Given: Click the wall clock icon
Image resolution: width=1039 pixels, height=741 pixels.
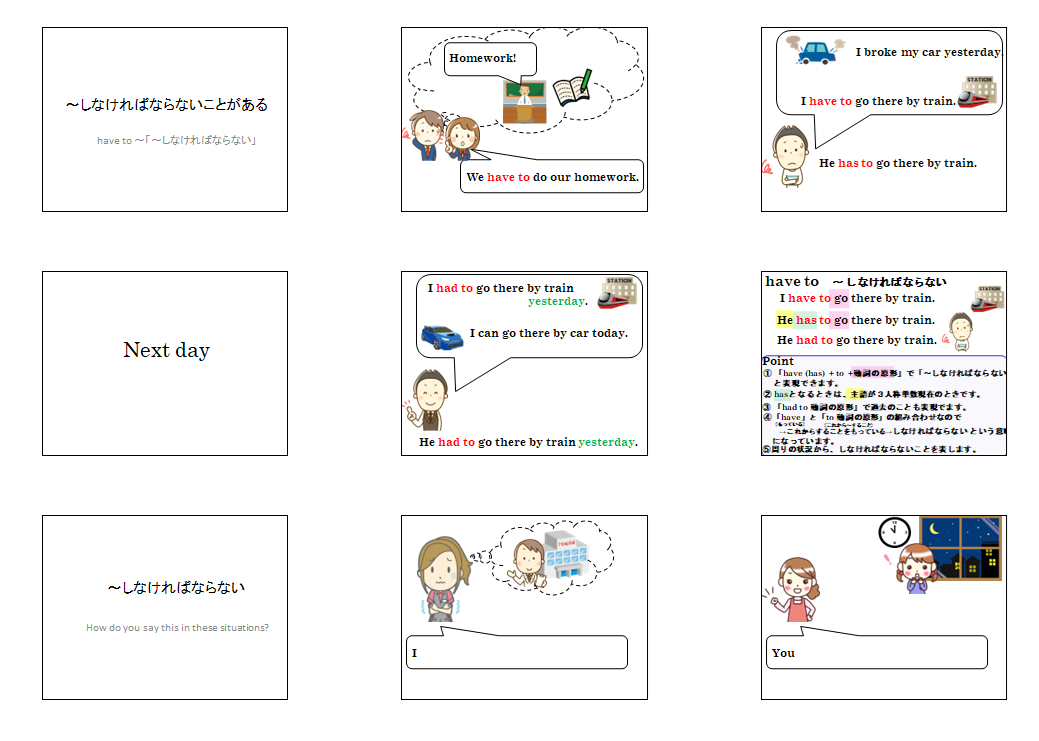Looking at the screenshot, I should [895, 532].
